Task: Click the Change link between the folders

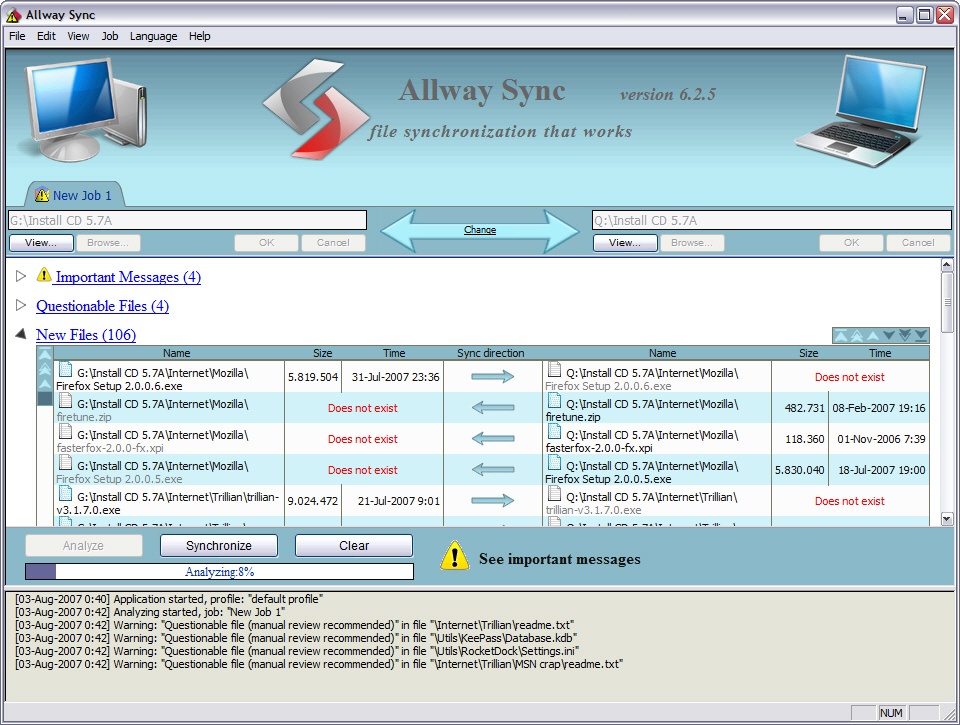Action: point(480,230)
